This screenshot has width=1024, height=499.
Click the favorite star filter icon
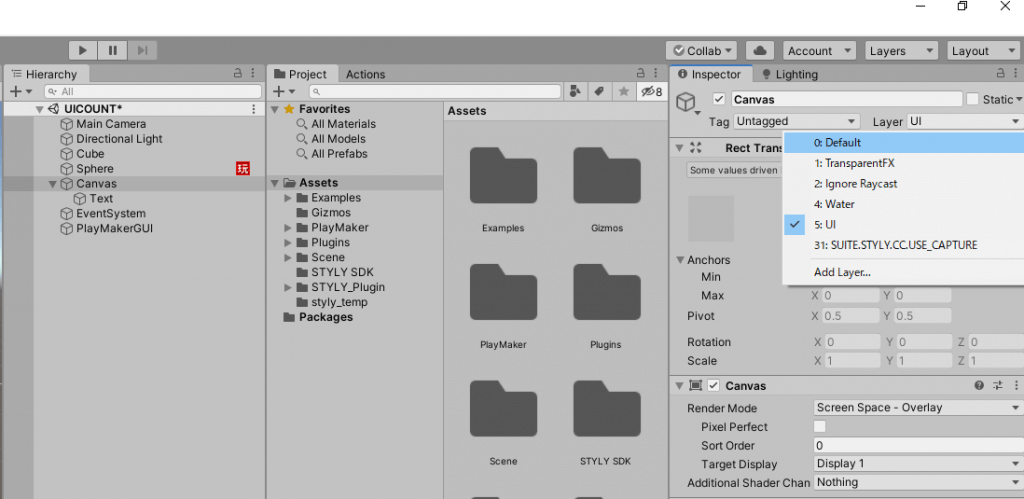click(623, 91)
